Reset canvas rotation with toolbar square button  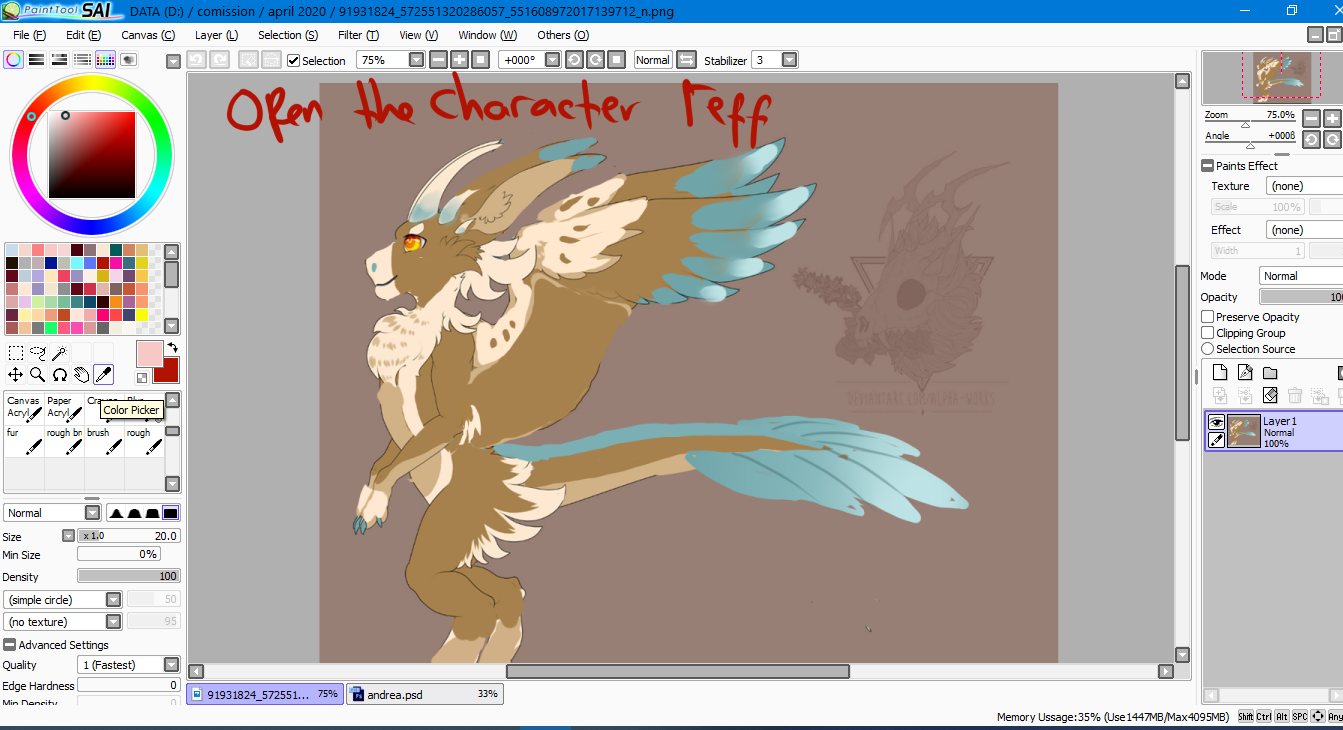coord(618,60)
